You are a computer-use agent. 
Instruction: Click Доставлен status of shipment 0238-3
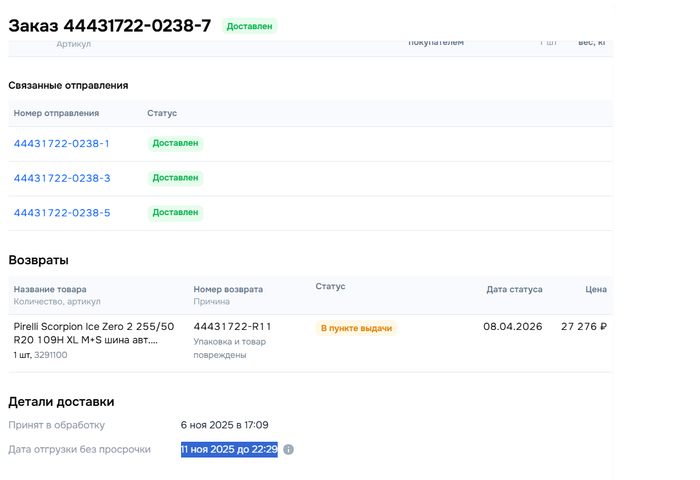175,178
